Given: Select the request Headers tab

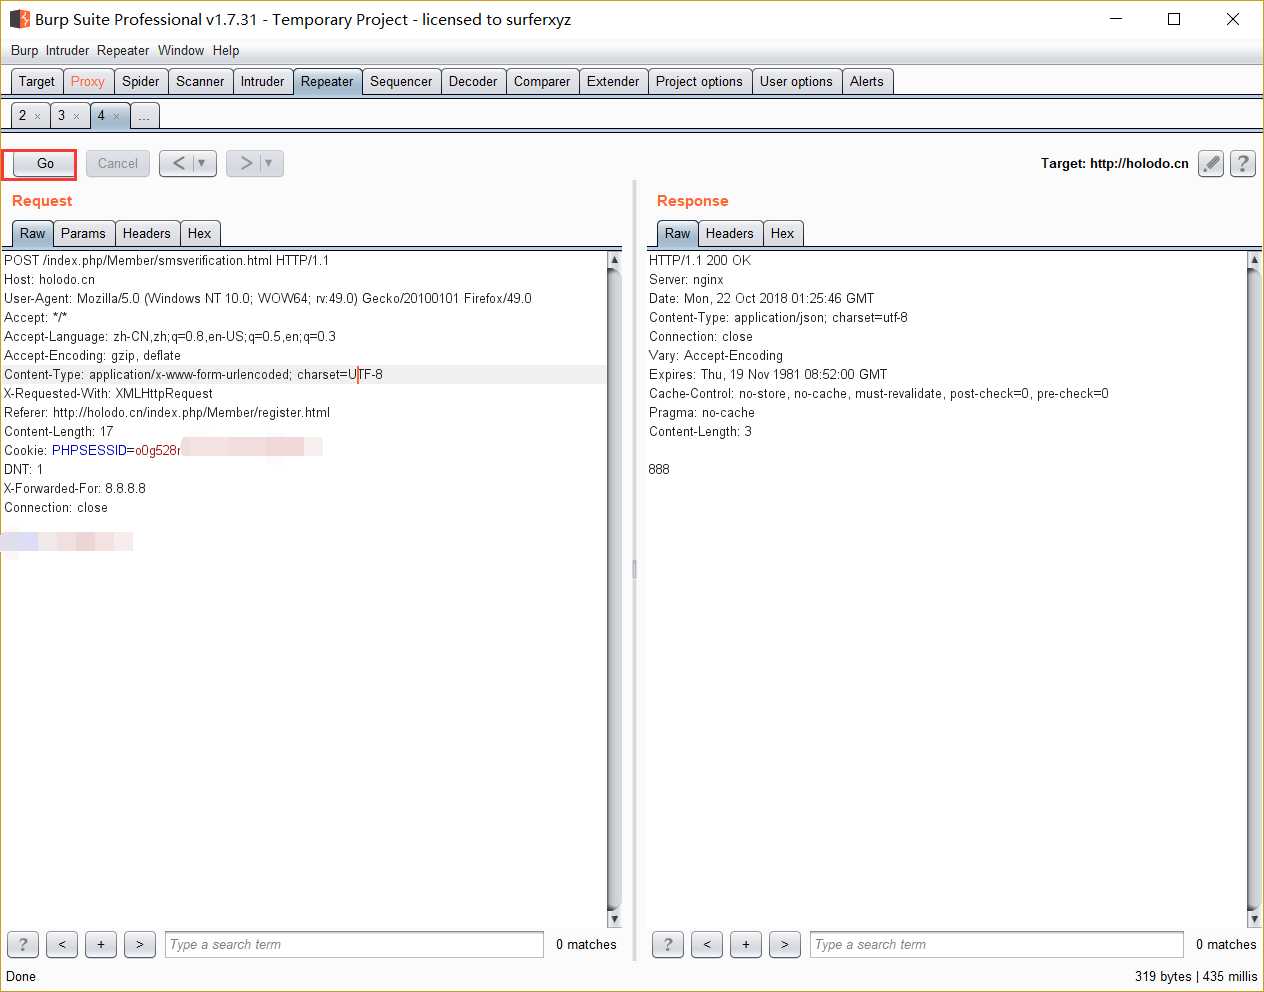Looking at the screenshot, I should (x=147, y=233).
